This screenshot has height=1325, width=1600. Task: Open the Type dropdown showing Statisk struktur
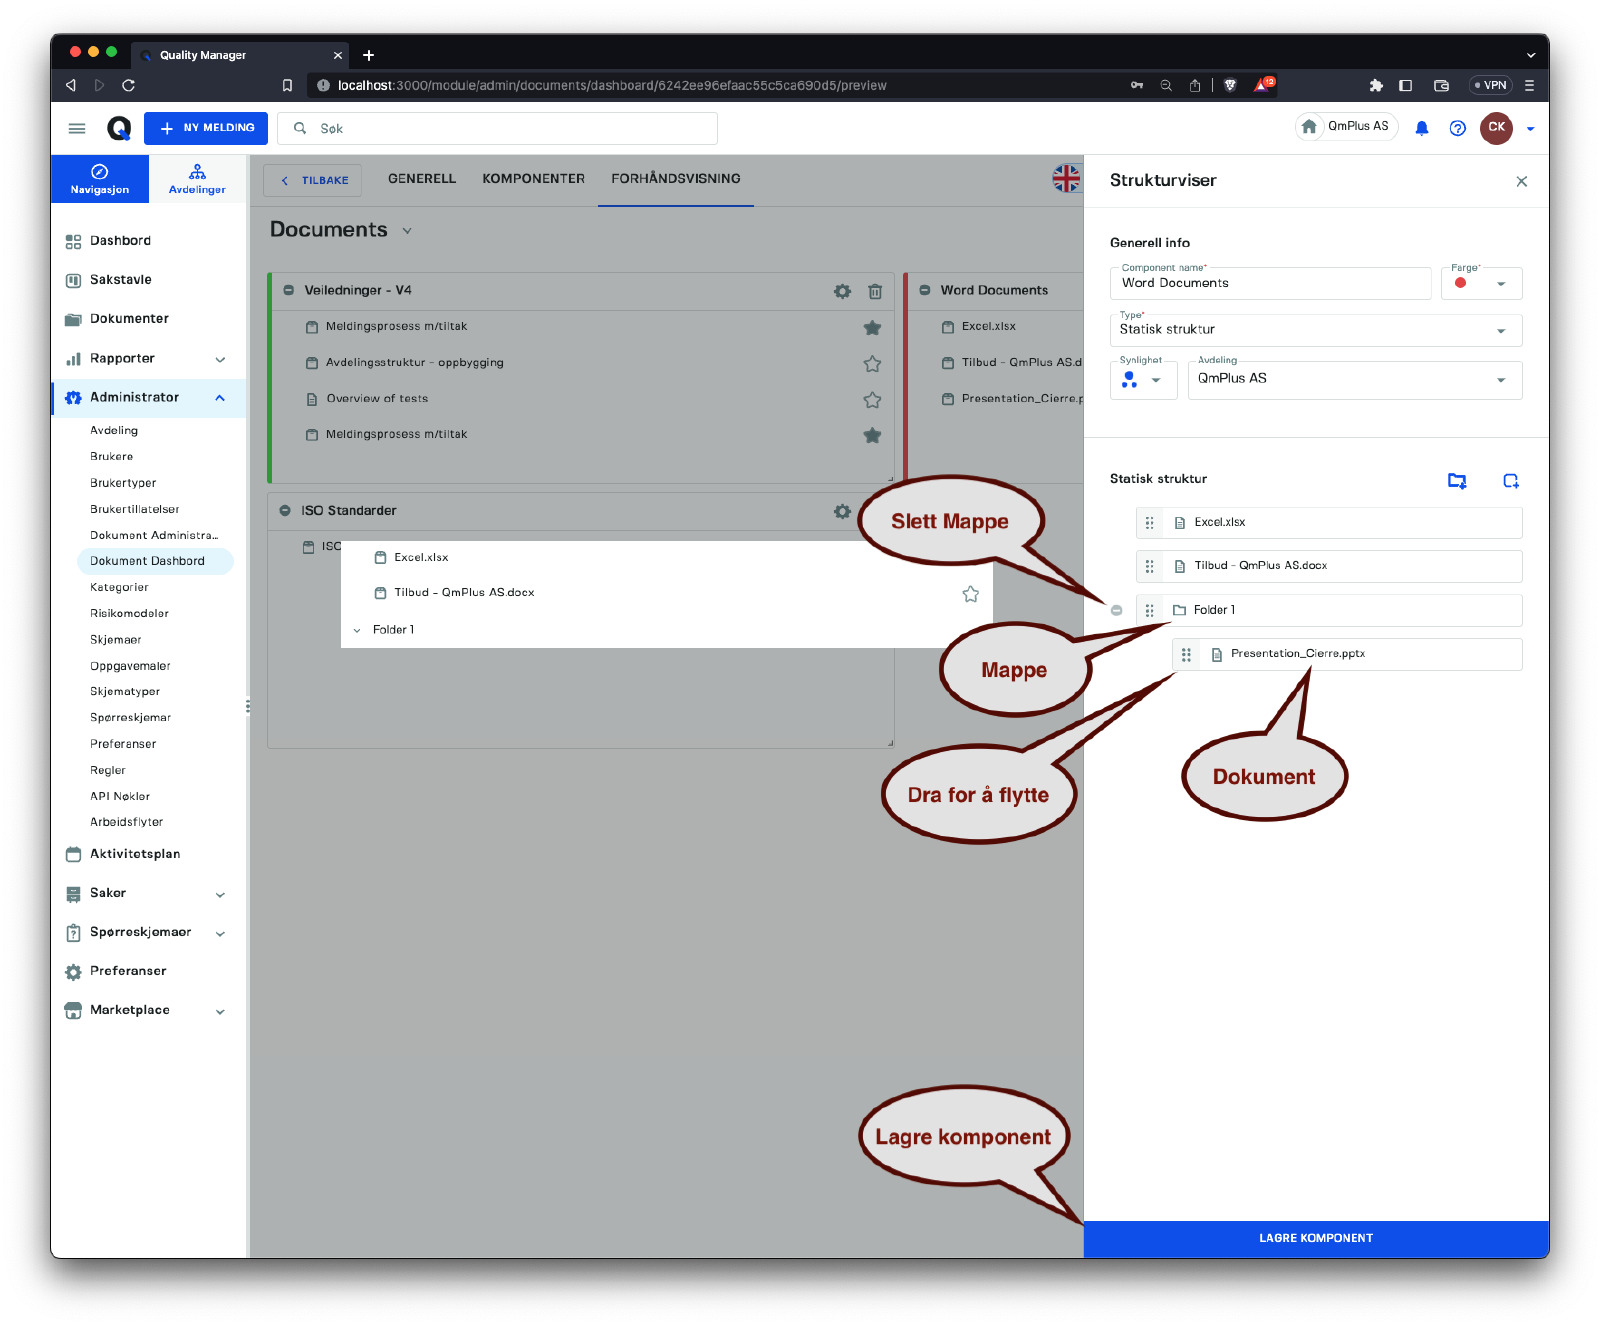point(1315,330)
